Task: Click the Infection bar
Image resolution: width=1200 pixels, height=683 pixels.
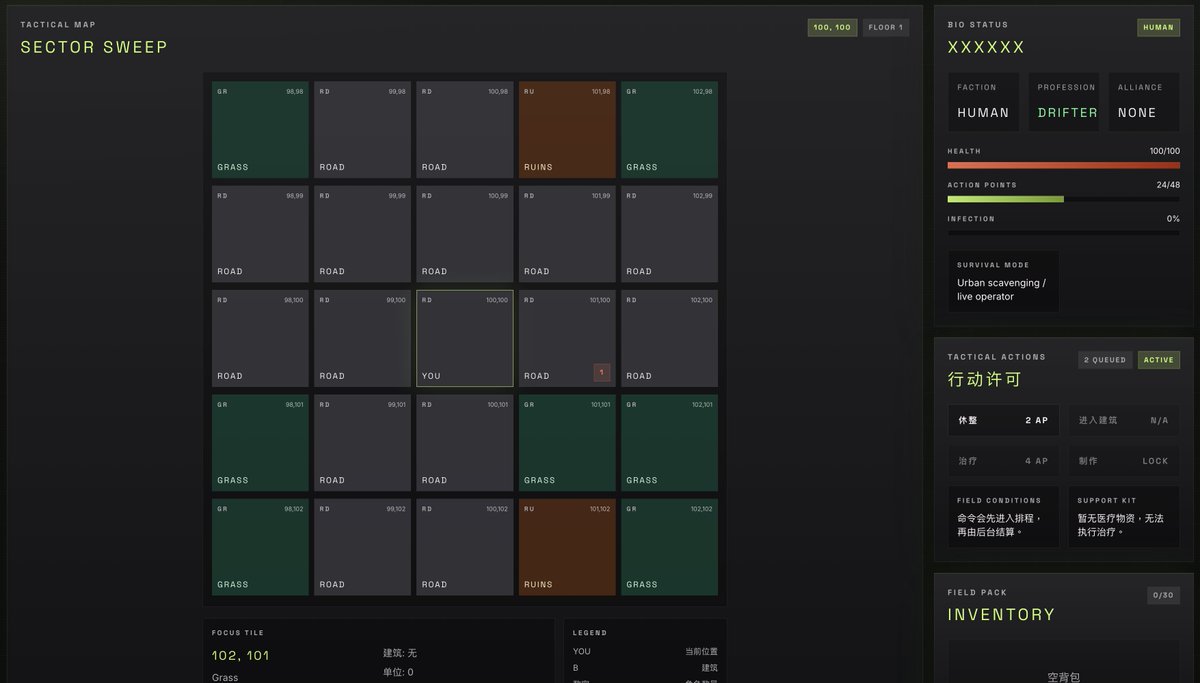Action: [1063, 233]
